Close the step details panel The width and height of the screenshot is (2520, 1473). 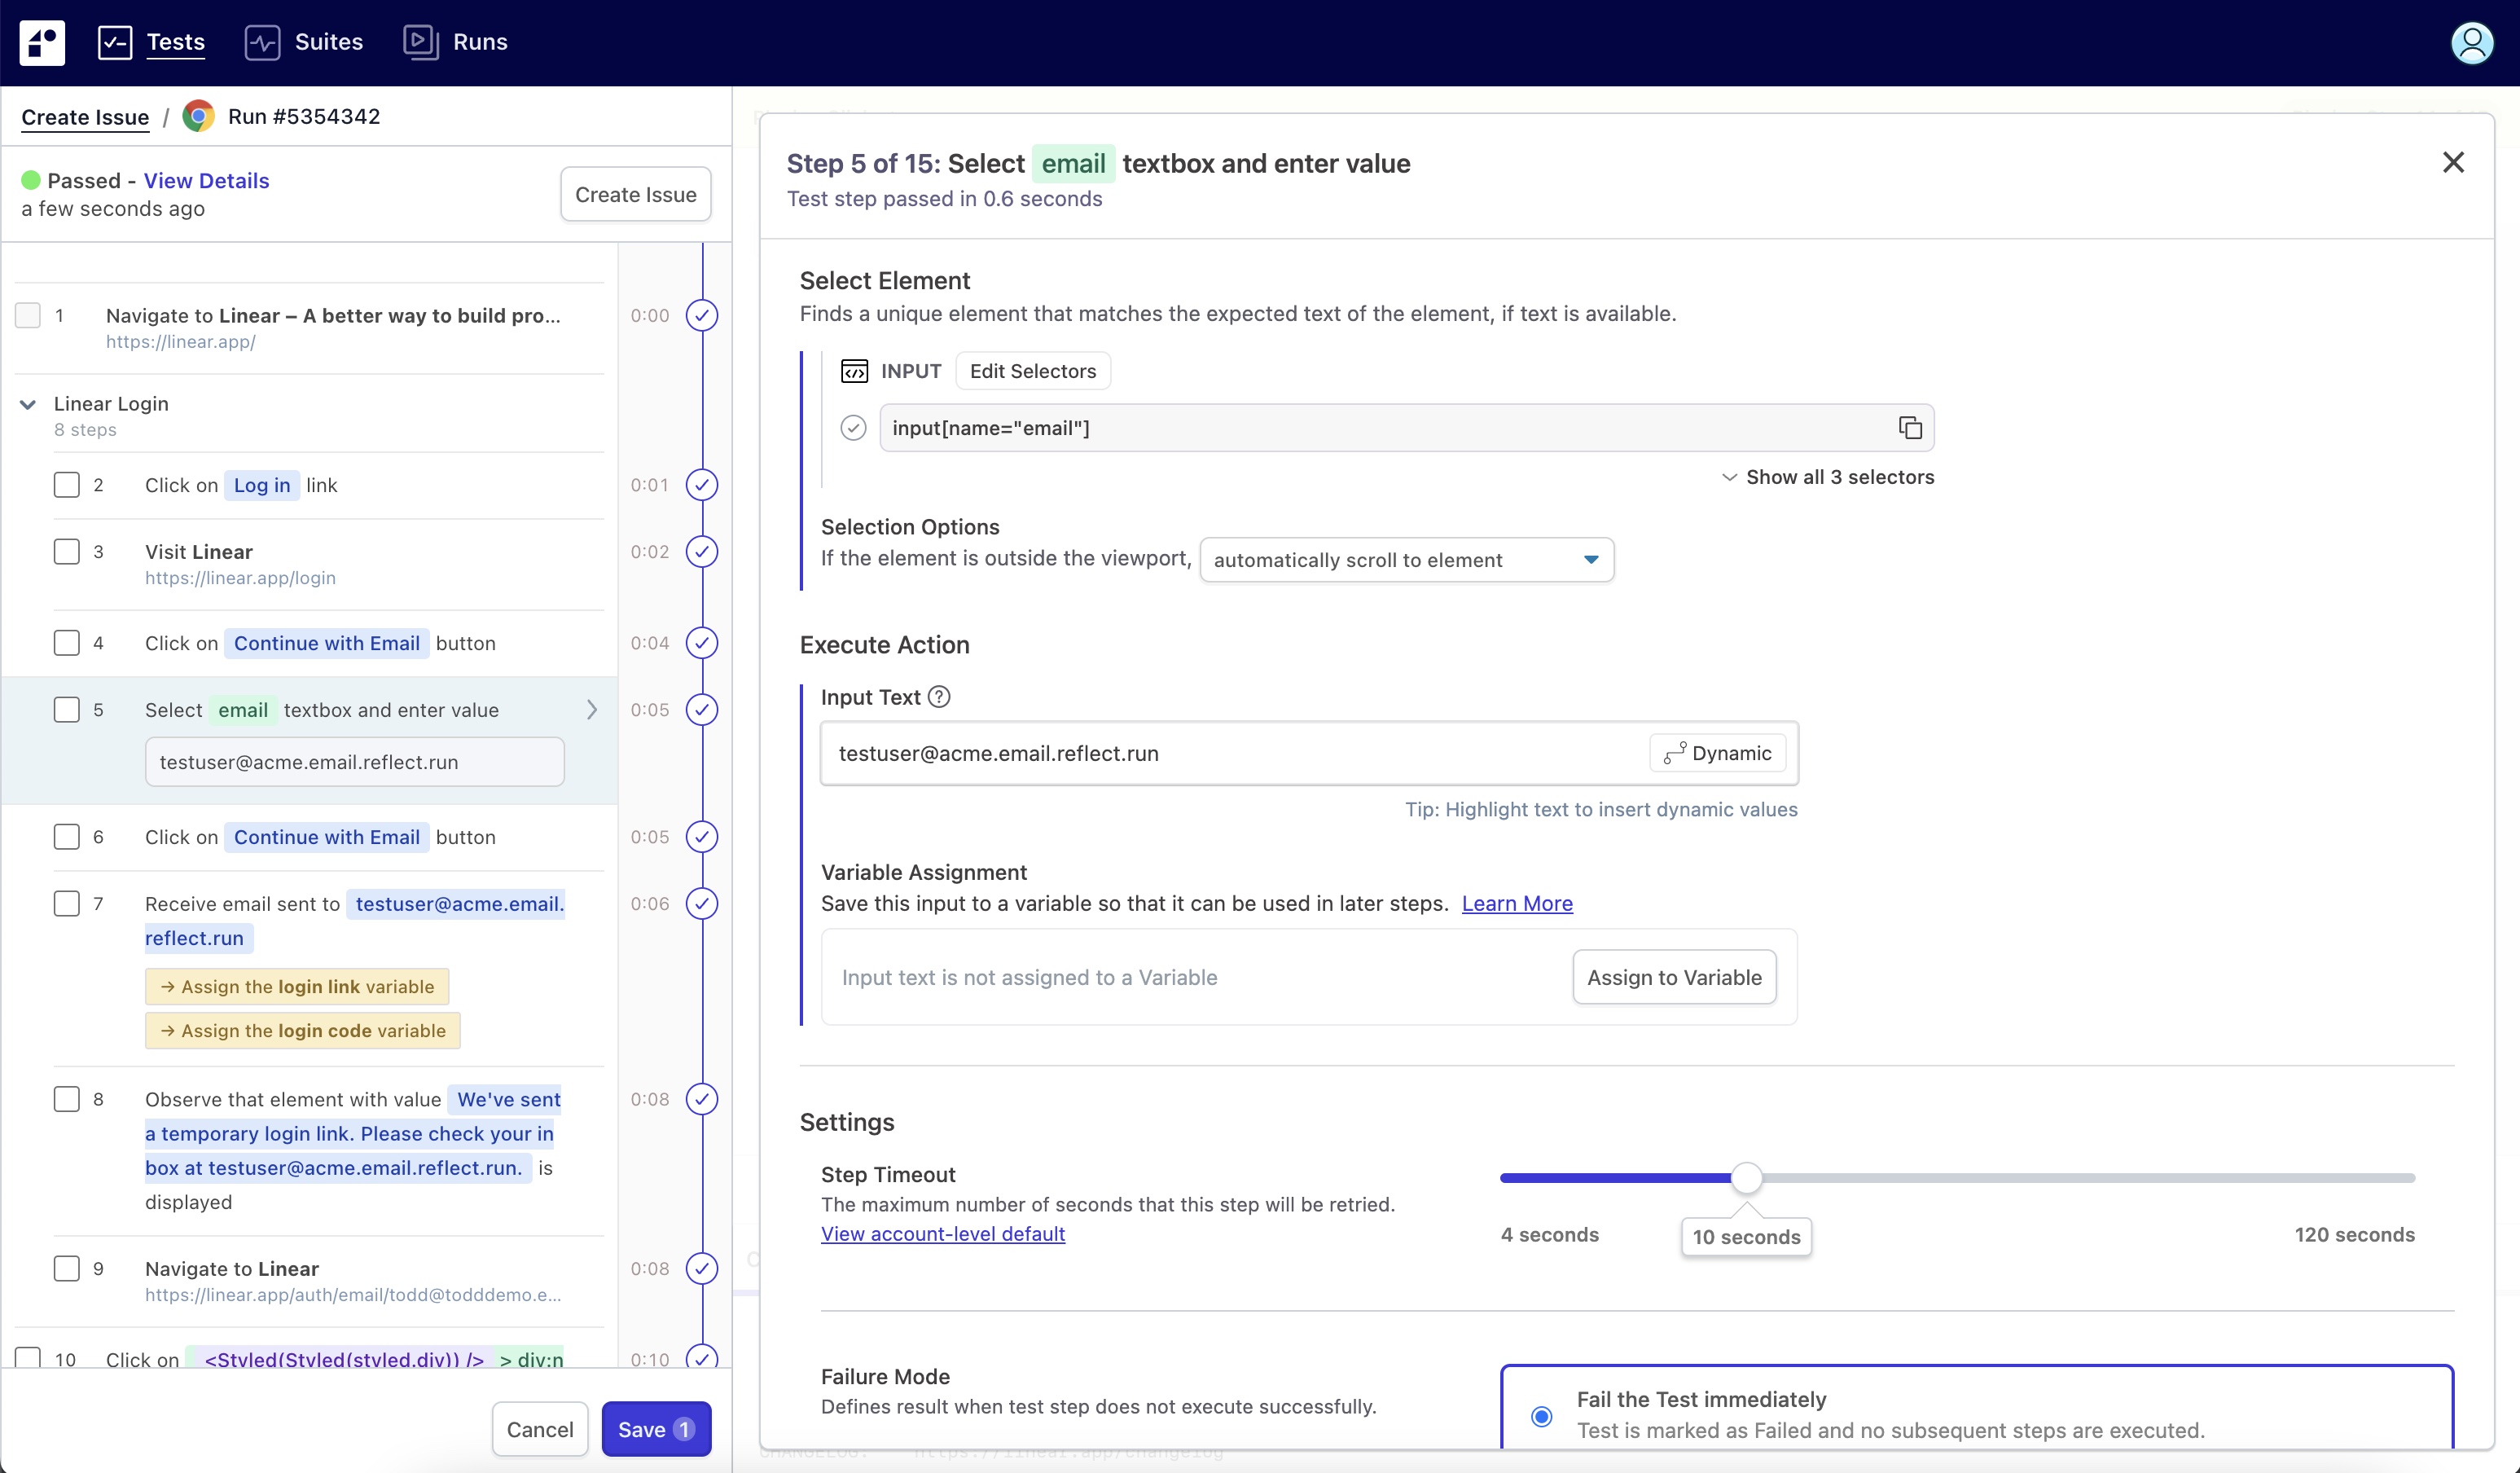pos(2452,162)
